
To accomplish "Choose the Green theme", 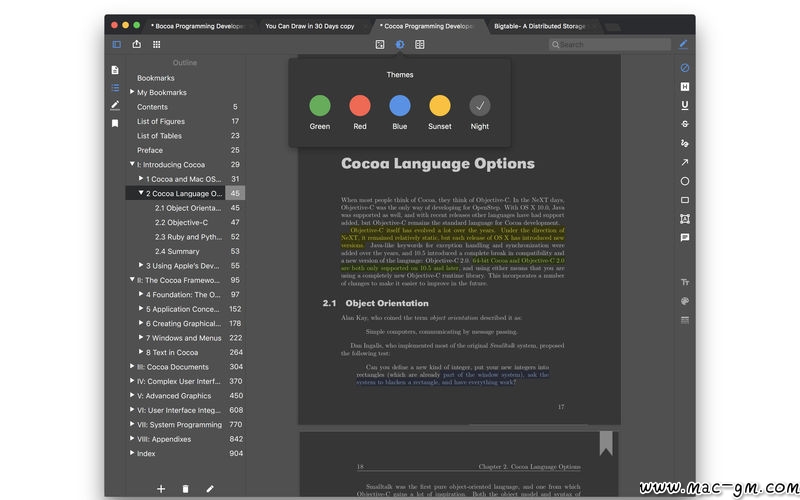I will [319, 106].
